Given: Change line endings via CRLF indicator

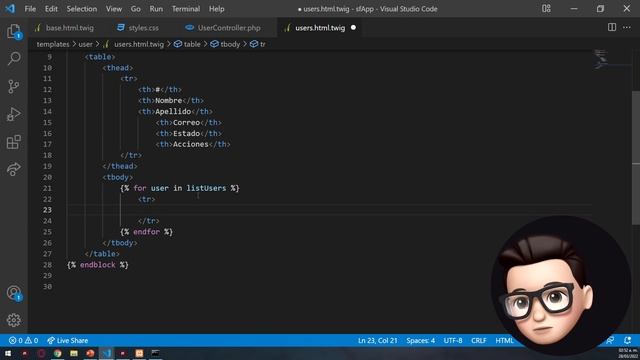Looking at the screenshot, I should click(479, 340).
